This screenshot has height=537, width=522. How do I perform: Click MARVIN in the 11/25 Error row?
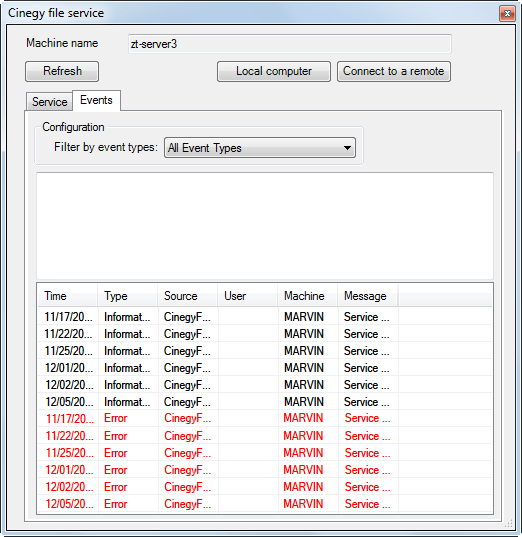(303, 453)
